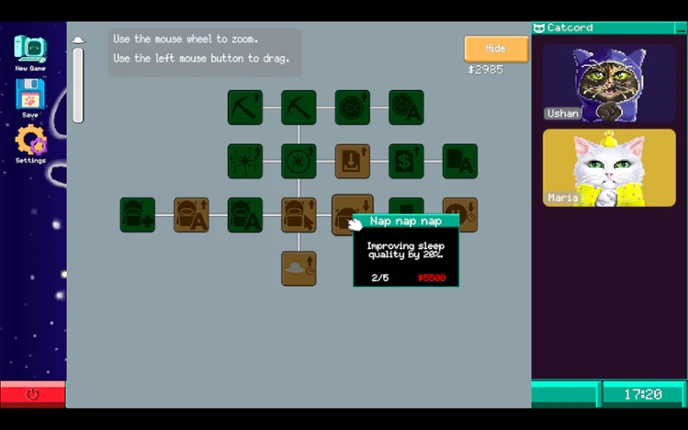
Task: Open Ushan's chat in Catcord
Action: [609, 83]
